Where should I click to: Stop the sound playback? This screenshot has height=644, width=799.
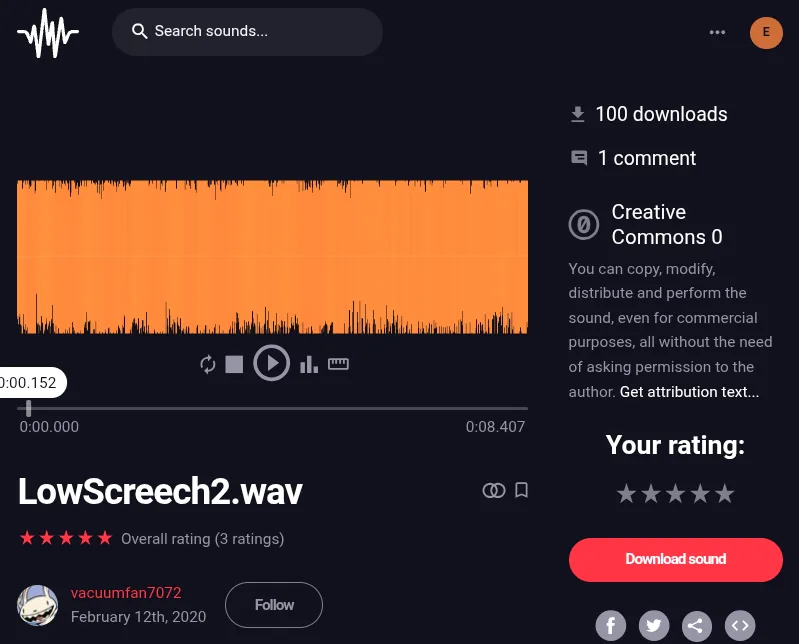234,364
